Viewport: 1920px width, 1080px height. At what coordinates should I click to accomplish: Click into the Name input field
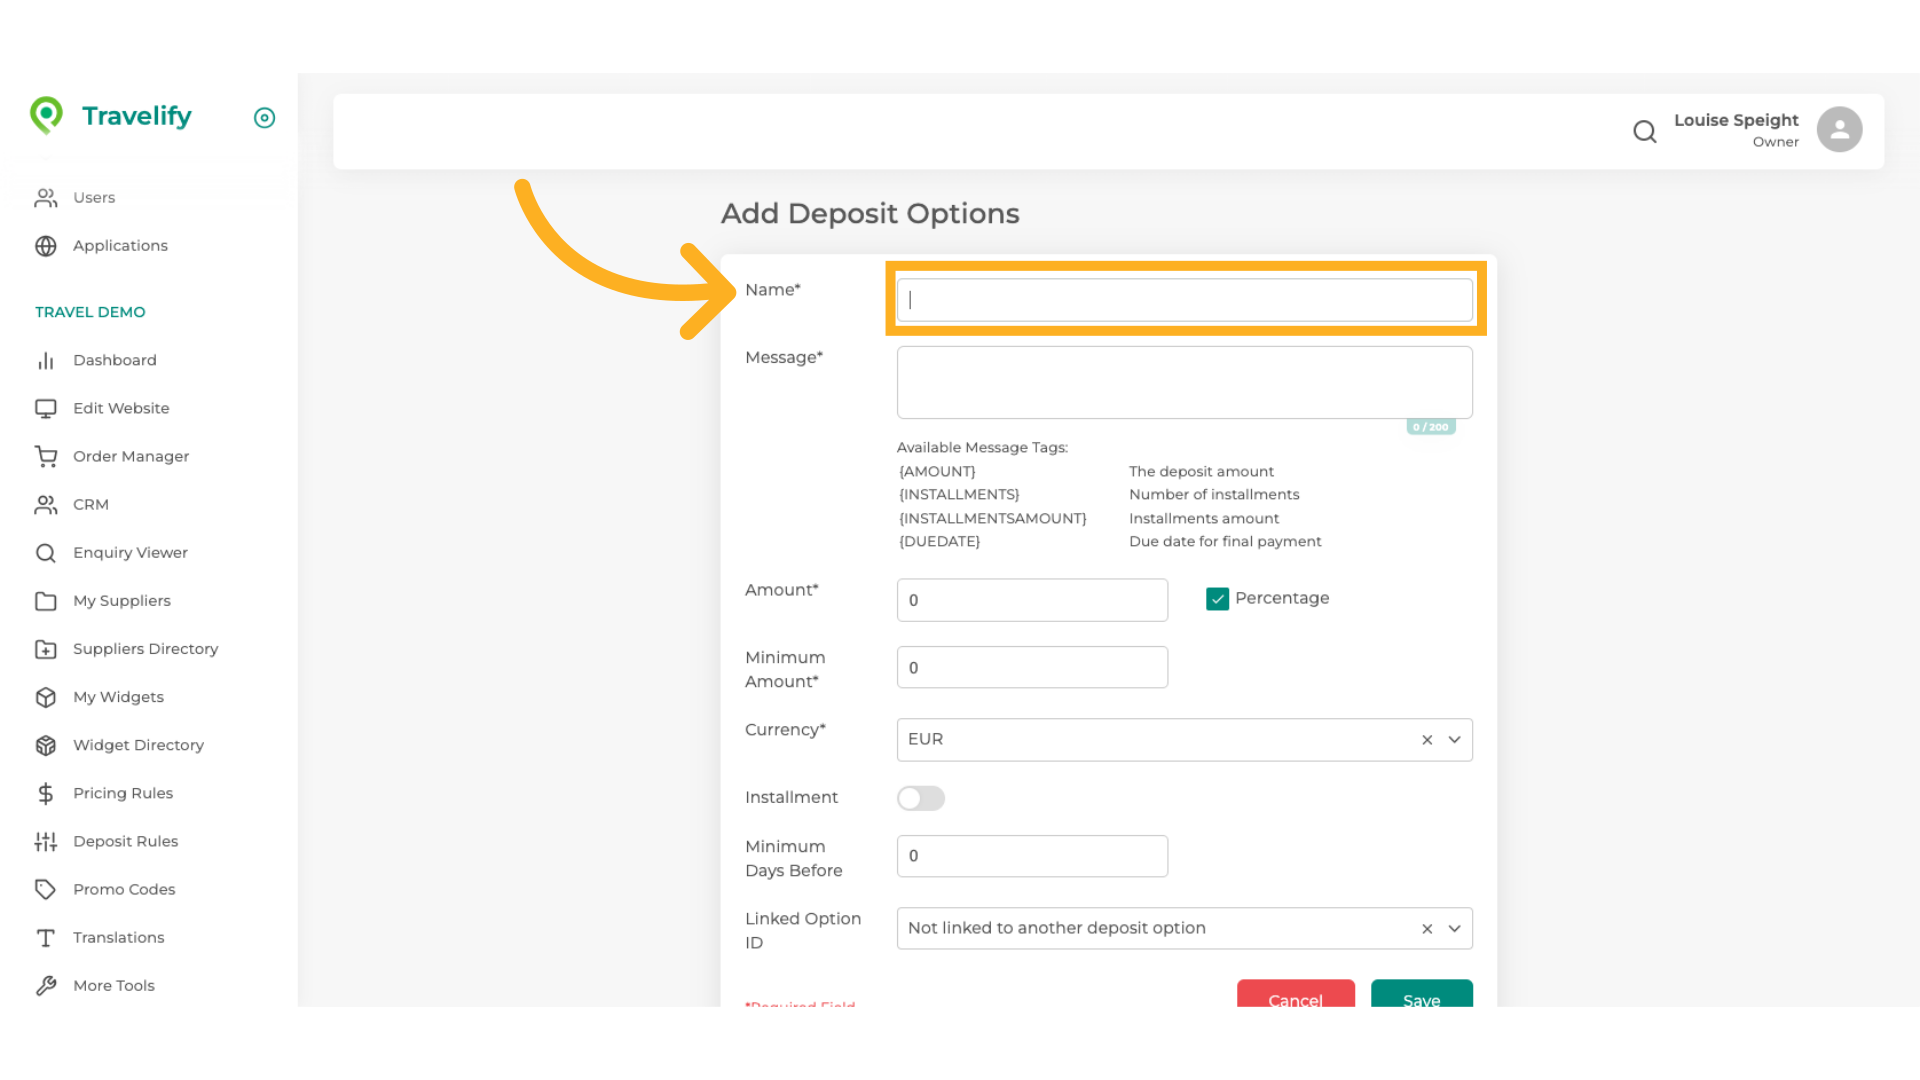1184,300
